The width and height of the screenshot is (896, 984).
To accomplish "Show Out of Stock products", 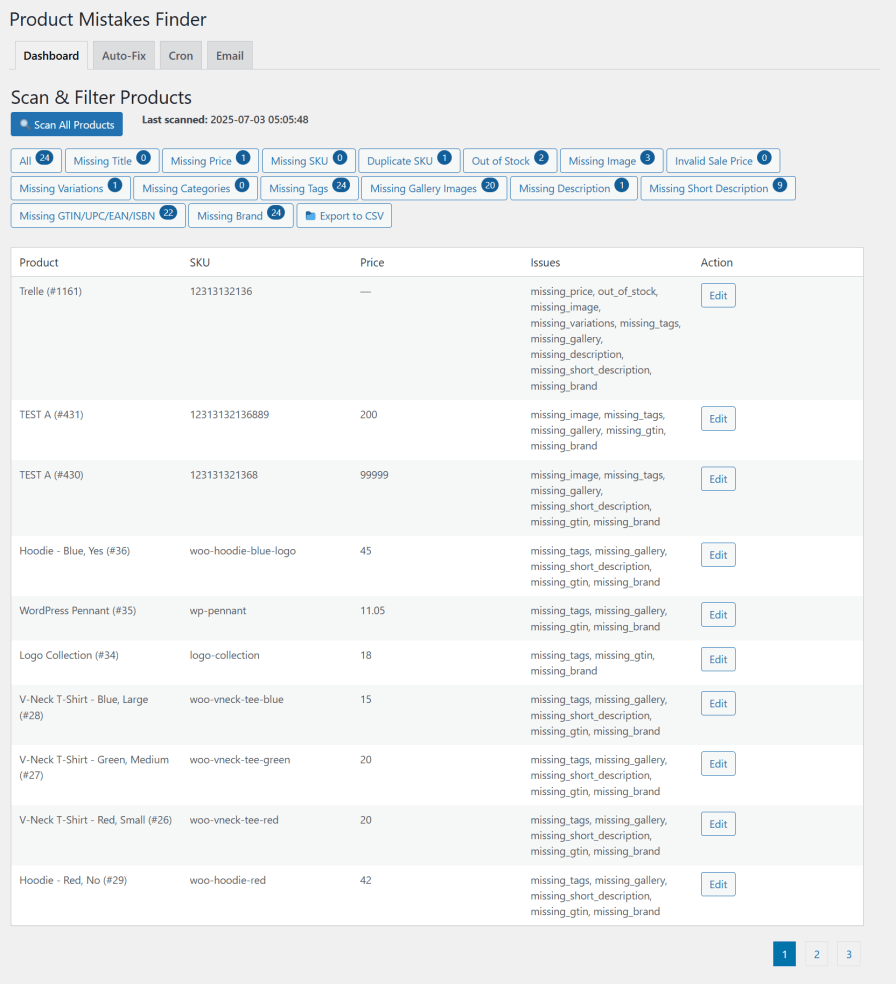I will (510, 161).
